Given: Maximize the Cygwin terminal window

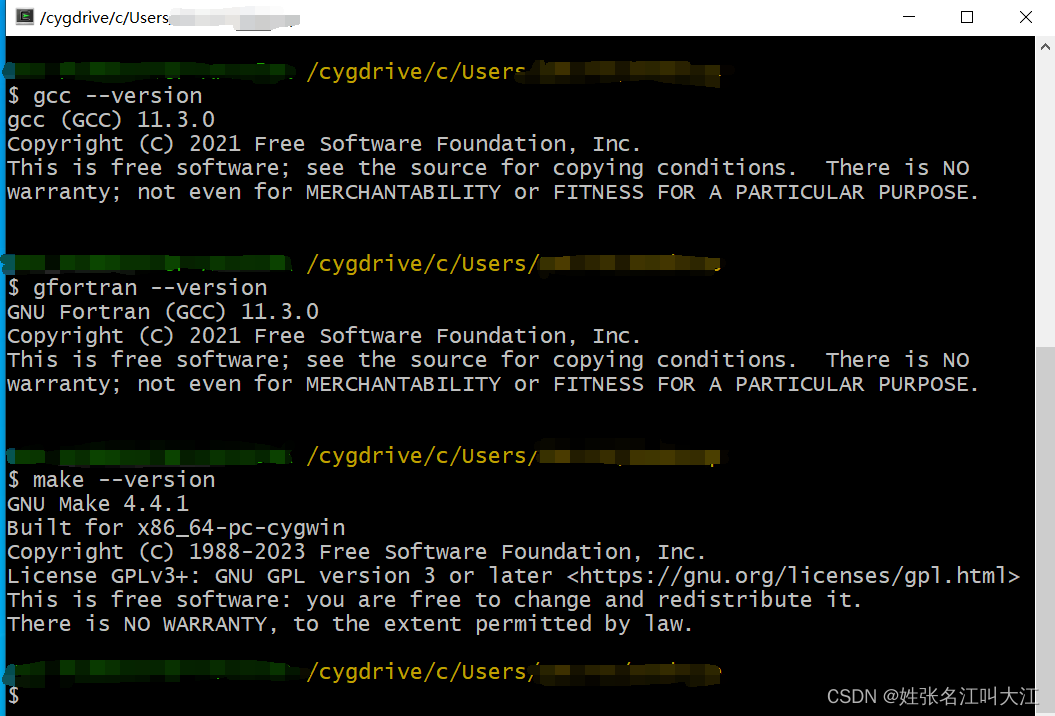Looking at the screenshot, I should point(966,16).
